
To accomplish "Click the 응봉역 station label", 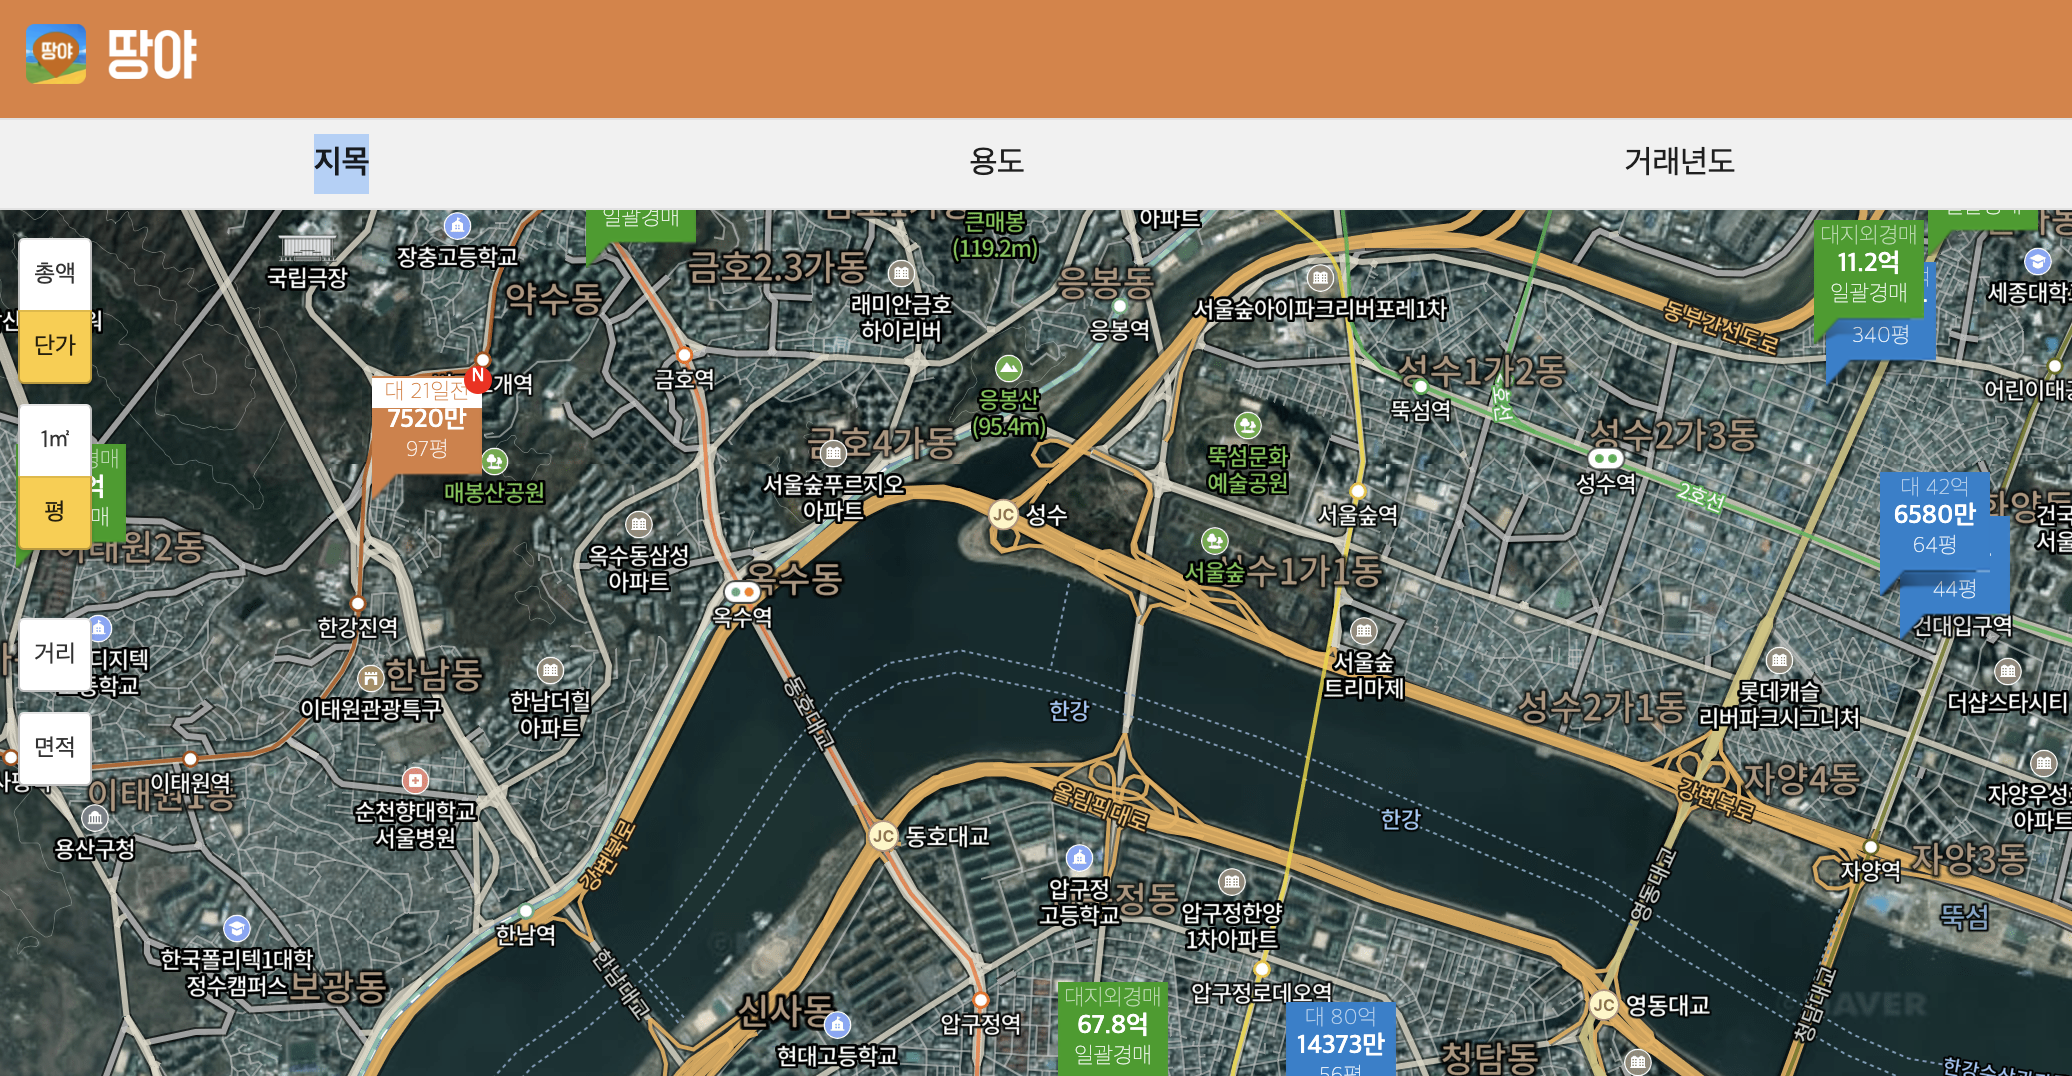I will (x=1119, y=329).
